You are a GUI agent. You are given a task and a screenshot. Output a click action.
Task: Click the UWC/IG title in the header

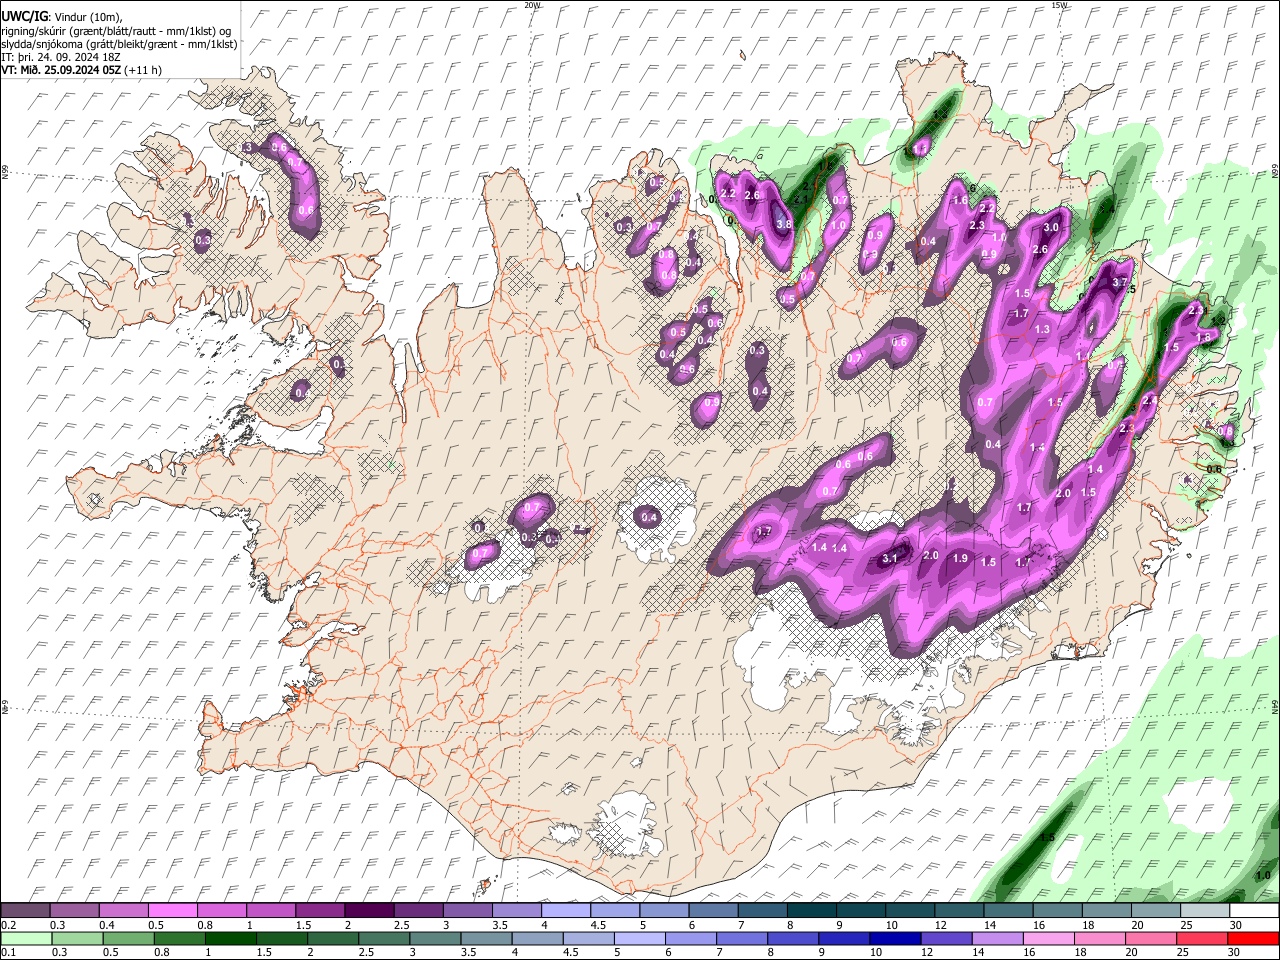pos(24,16)
